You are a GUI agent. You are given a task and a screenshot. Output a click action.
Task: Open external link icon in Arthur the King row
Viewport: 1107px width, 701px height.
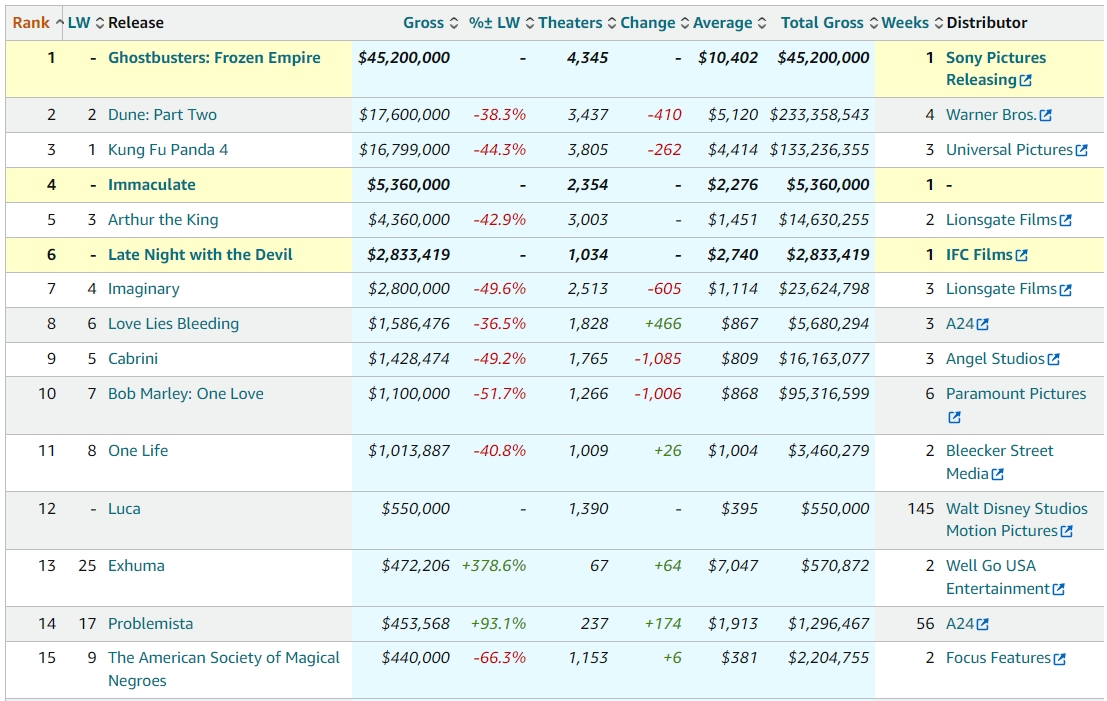(1066, 220)
